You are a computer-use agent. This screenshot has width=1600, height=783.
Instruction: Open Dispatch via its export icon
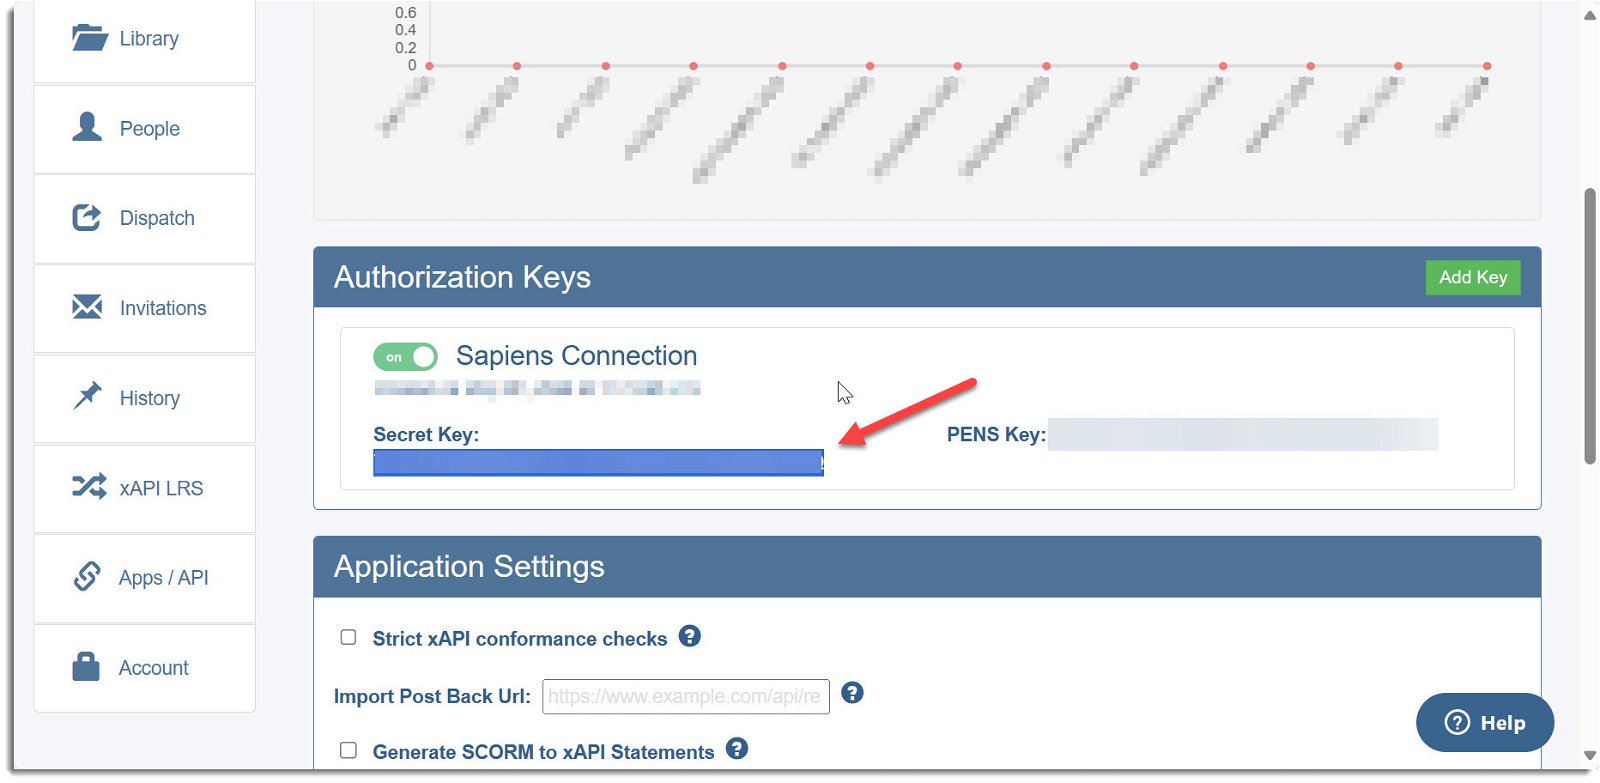87,217
